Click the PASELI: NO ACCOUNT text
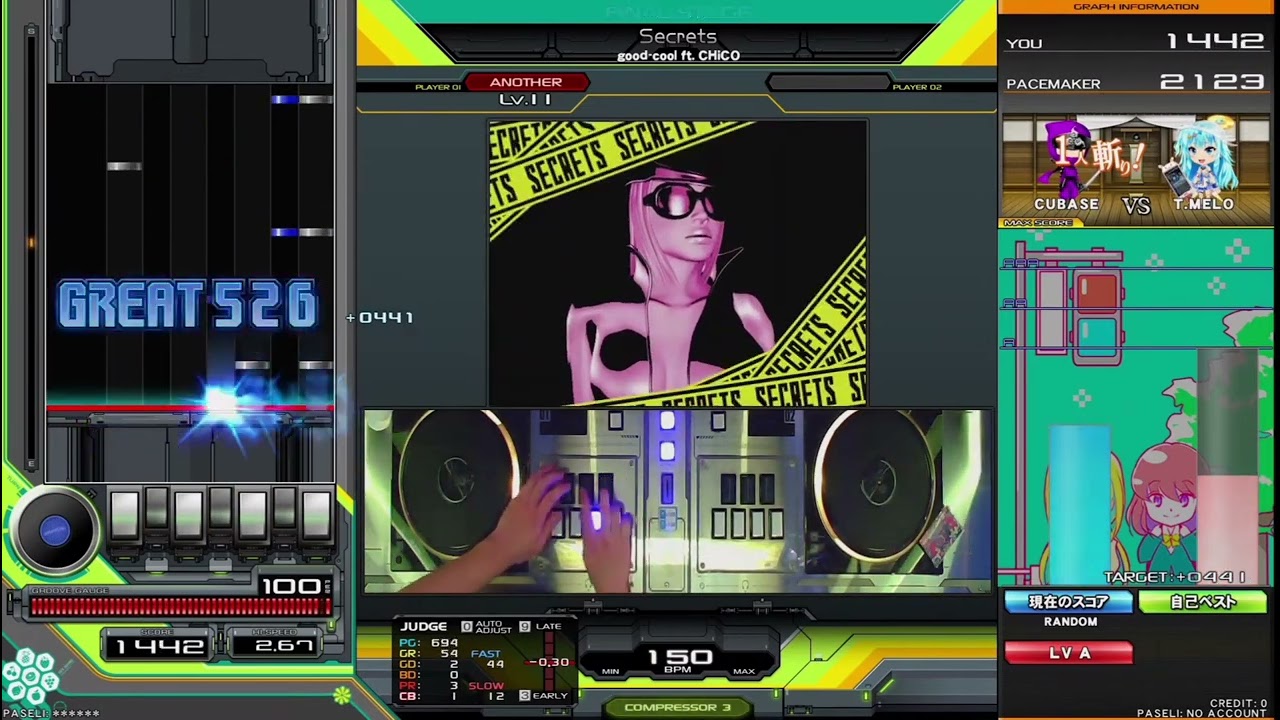The image size is (1280, 720). coord(1202,714)
